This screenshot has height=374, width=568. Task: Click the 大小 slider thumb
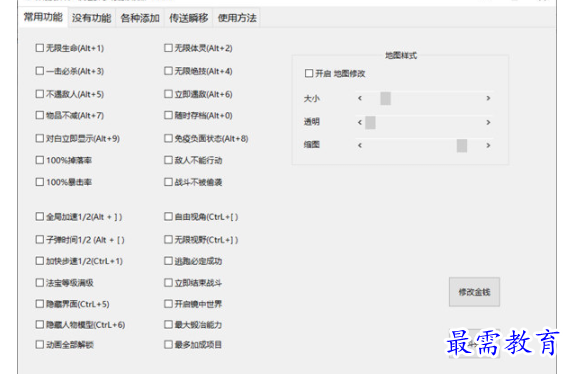click(385, 98)
